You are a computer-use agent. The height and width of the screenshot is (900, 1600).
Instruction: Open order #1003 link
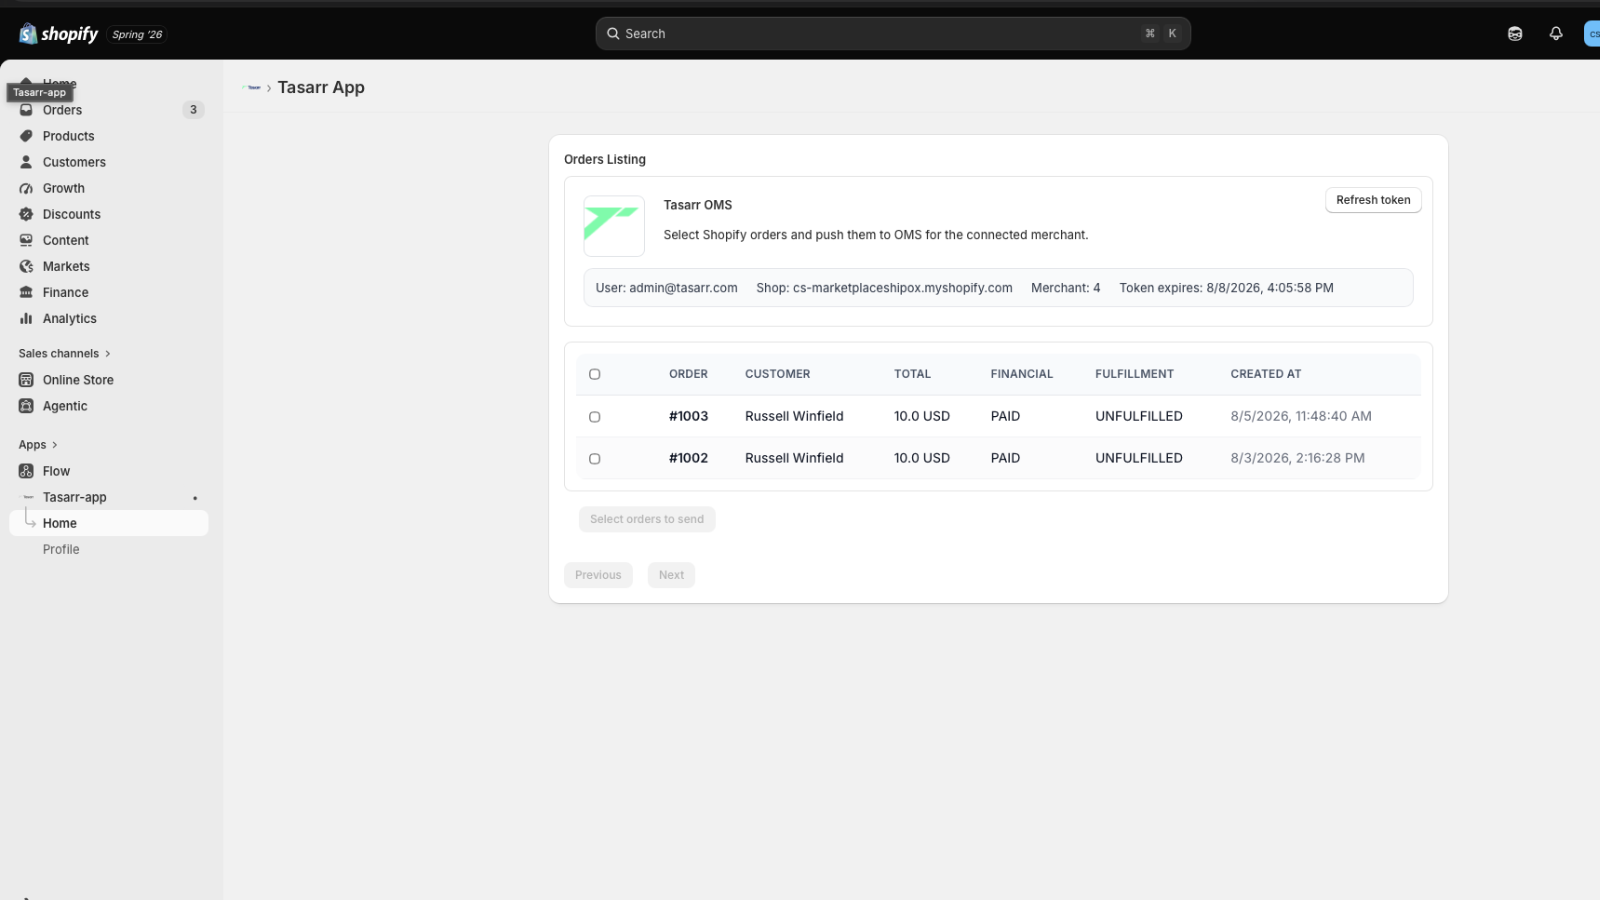pyautogui.click(x=688, y=416)
